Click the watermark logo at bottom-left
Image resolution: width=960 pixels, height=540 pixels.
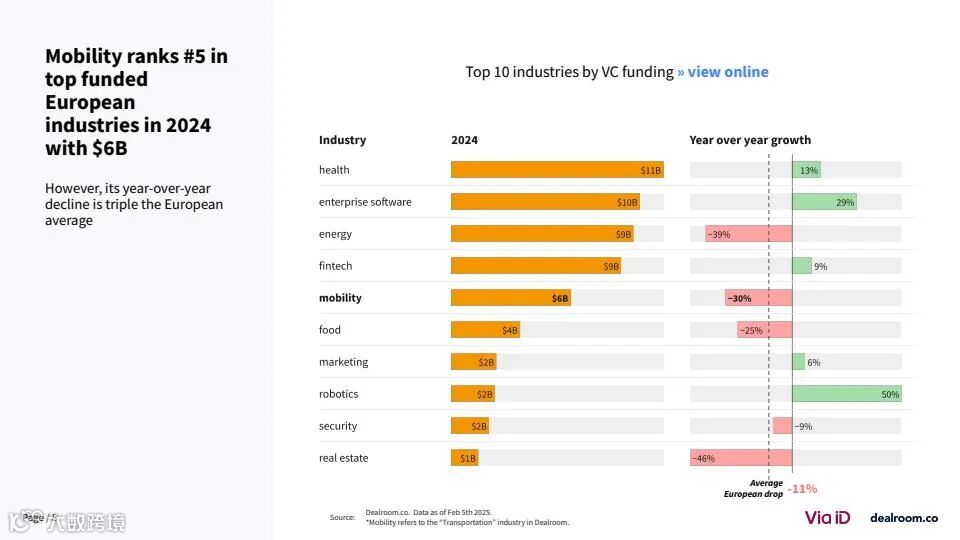click(x=68, y=520)
